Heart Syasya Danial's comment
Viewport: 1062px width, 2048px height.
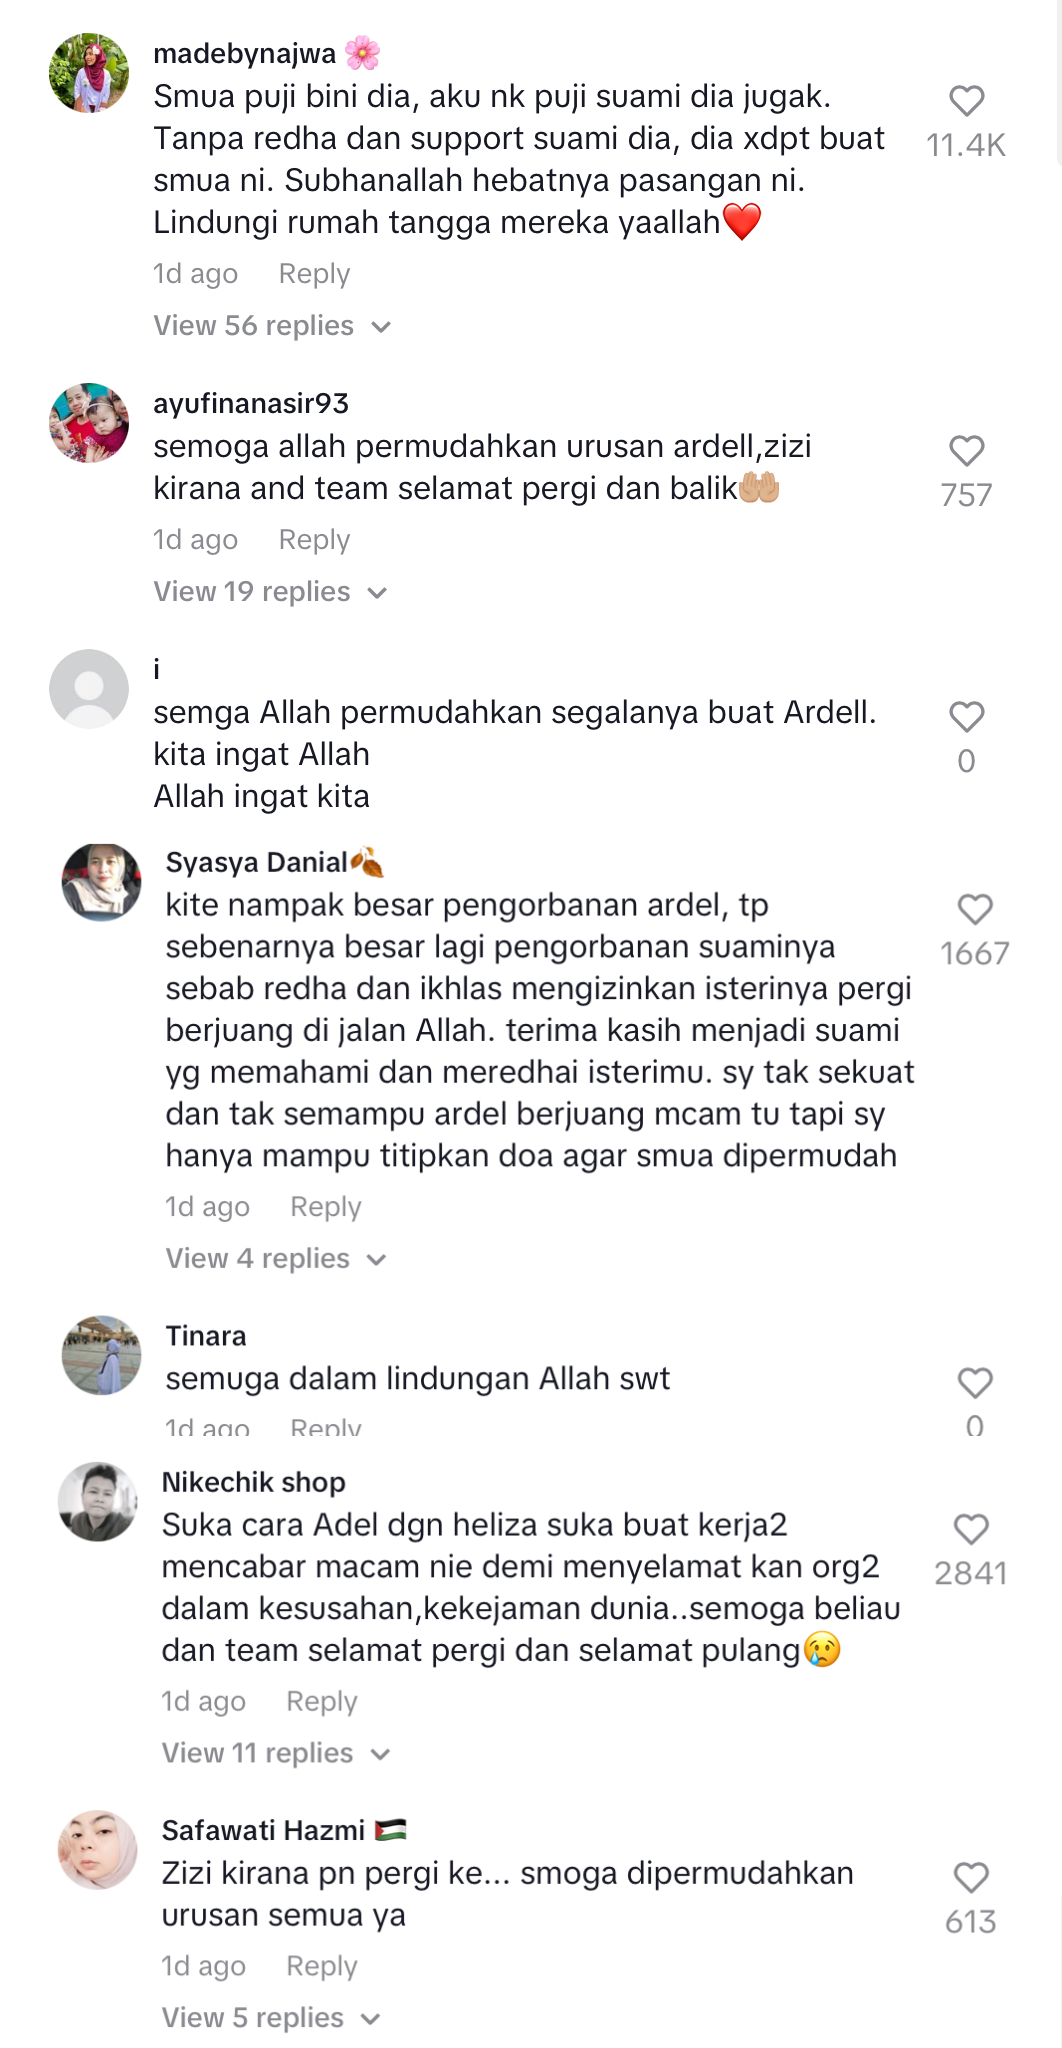pos(975,908)
